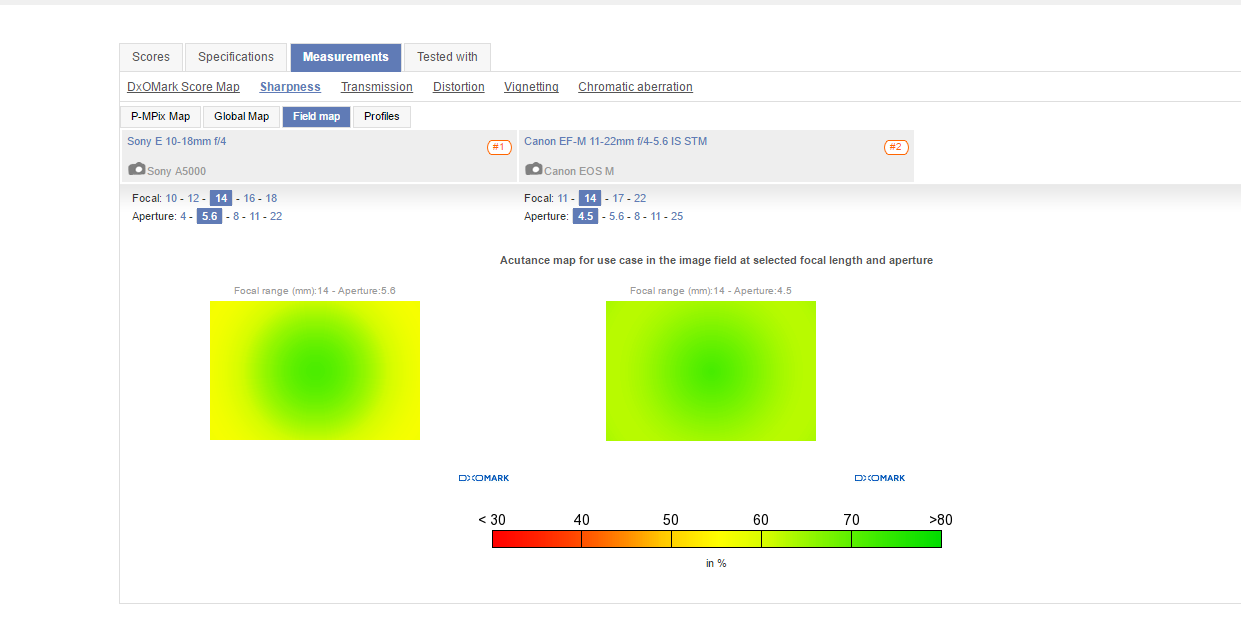
Task: Set Canon aperture to 25
Action: 677,216
